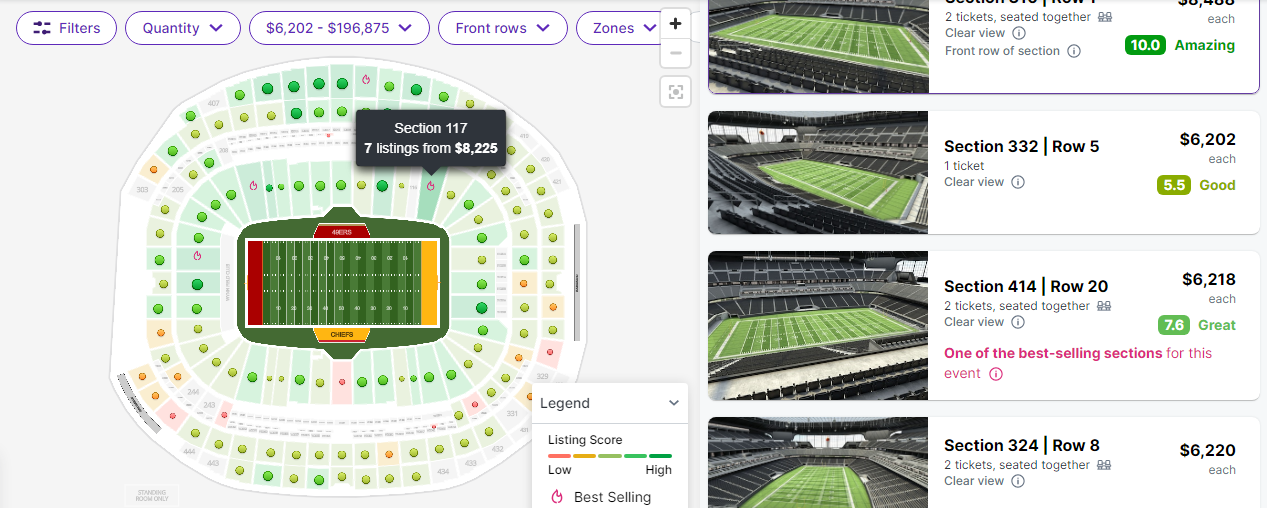1267x508 pixels.
Task: Zoom in on the stadium map
Action: [676, 23]
